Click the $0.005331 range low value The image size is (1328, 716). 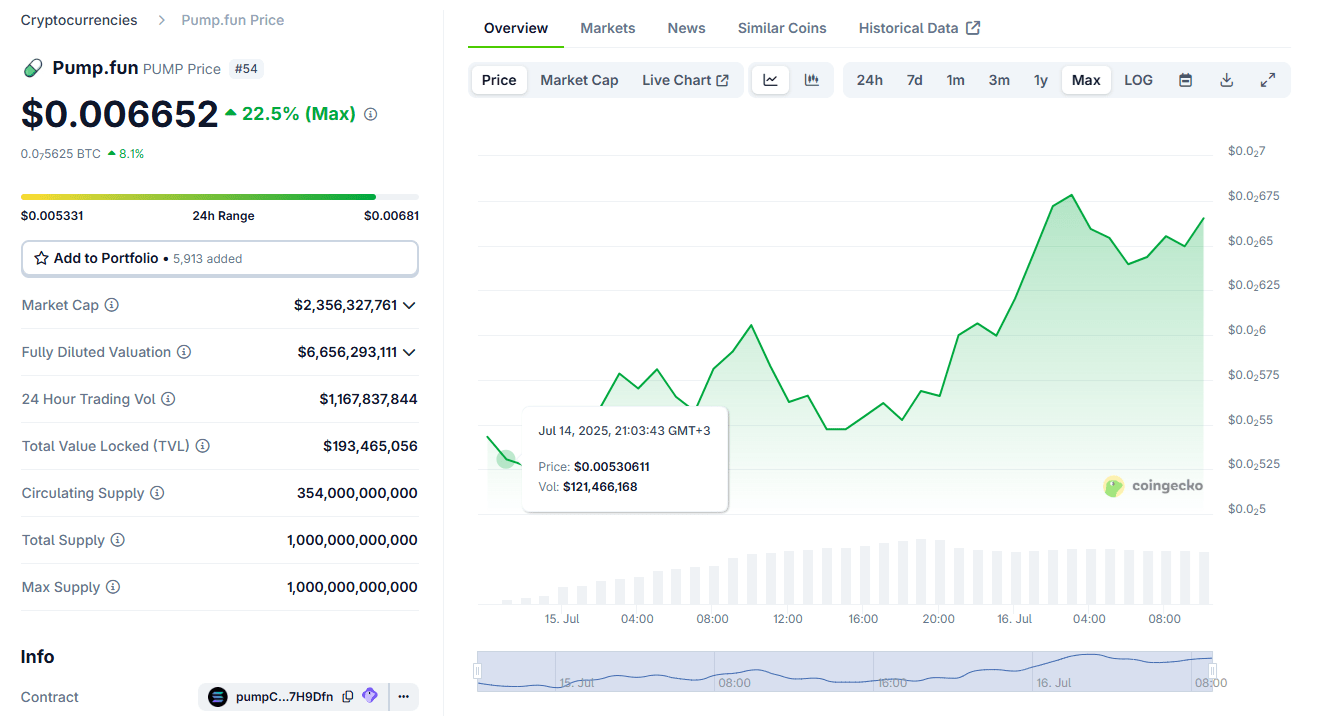pos(50,216)
